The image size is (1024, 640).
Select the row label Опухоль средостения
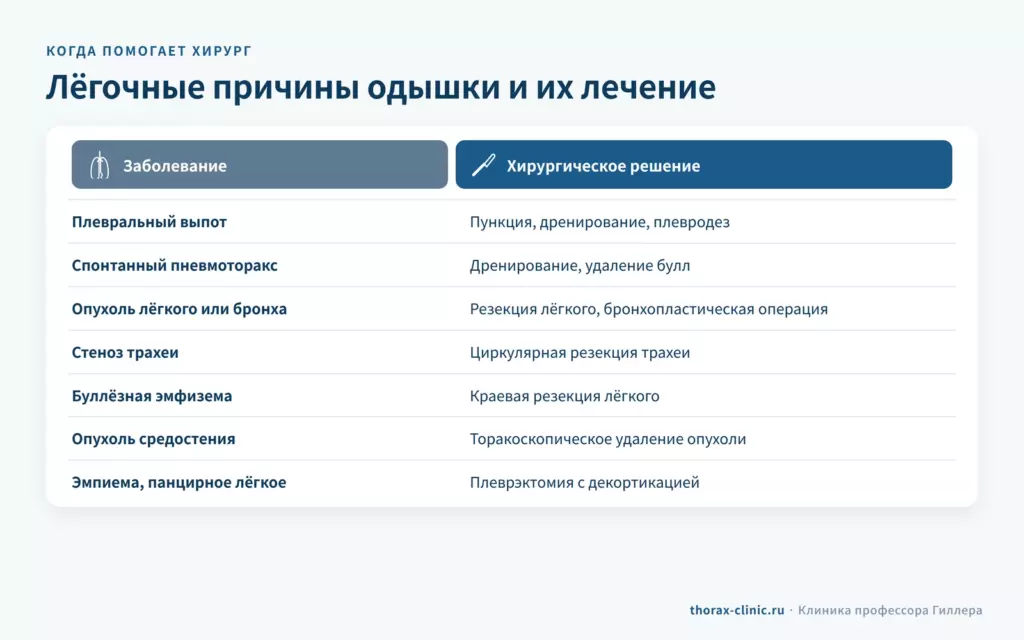153,439
